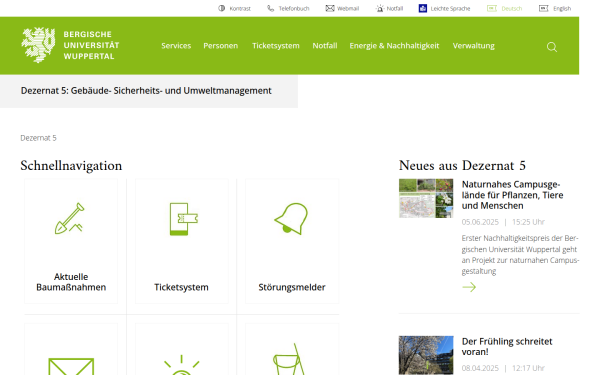Click the ticket icon above Ticketsystem
The image size is (600, 375).
pos(184,219)
